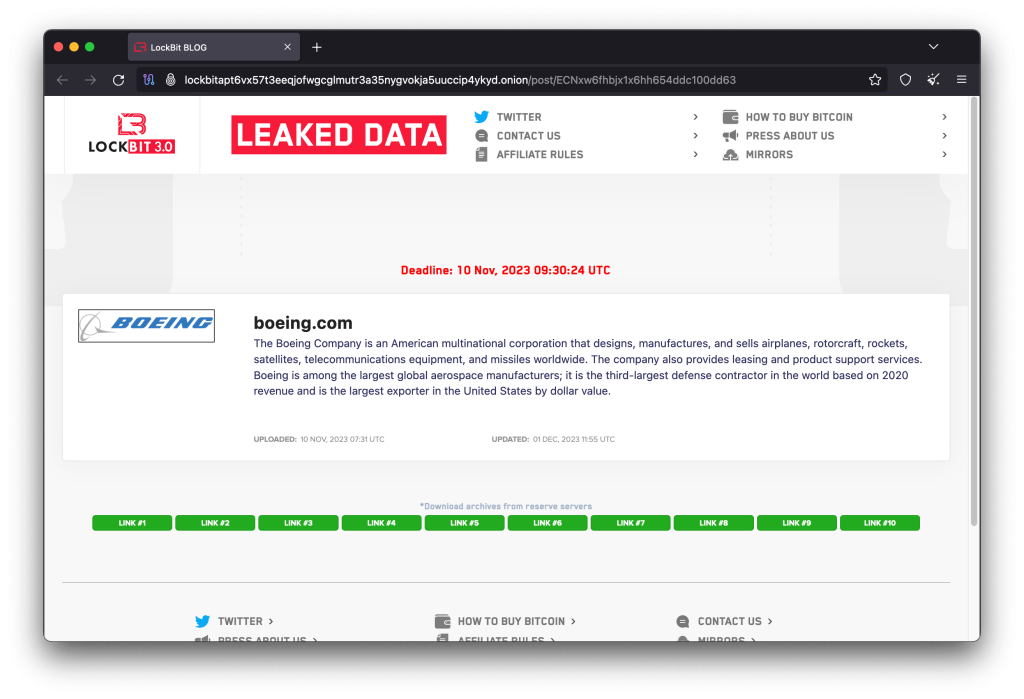
Task: Click the Mirrors cloud icon in header
Action: tap(730, 155)
